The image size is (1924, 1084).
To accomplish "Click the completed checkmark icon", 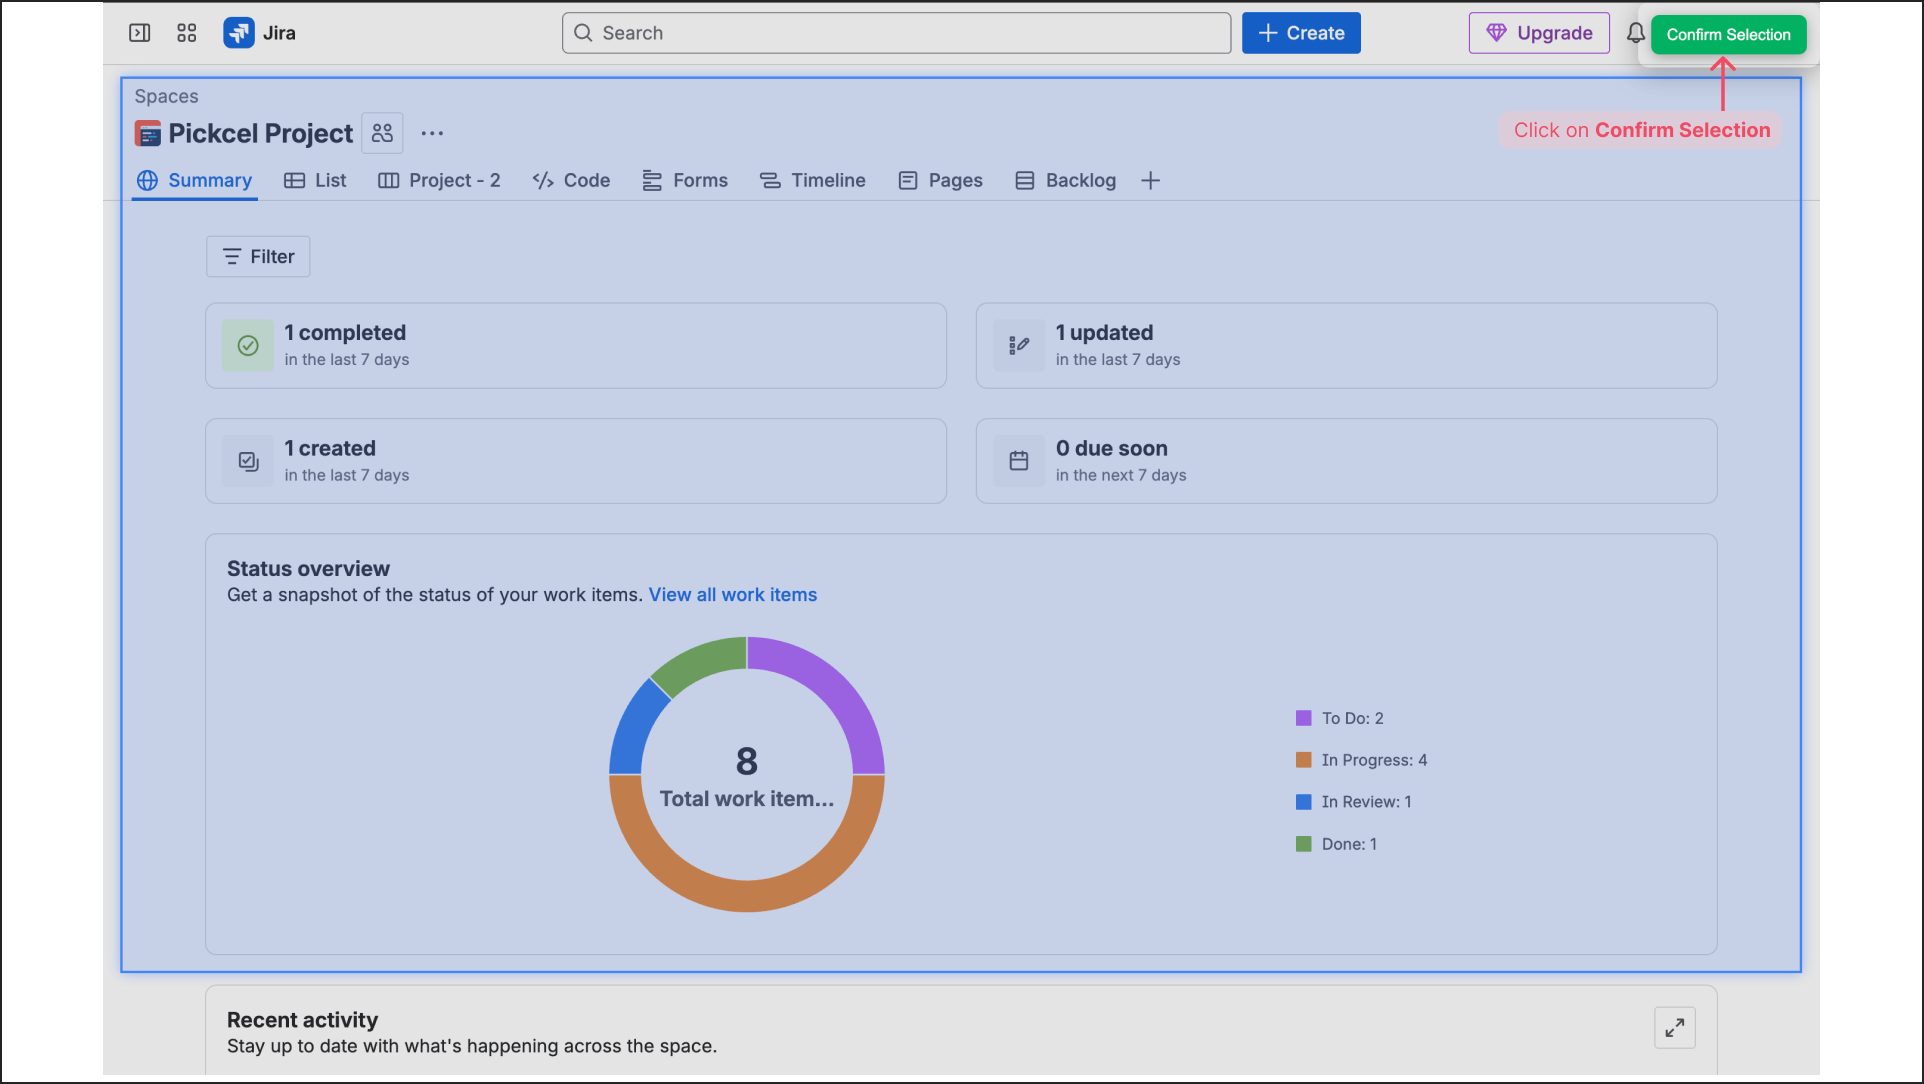I will coord(248,346).
